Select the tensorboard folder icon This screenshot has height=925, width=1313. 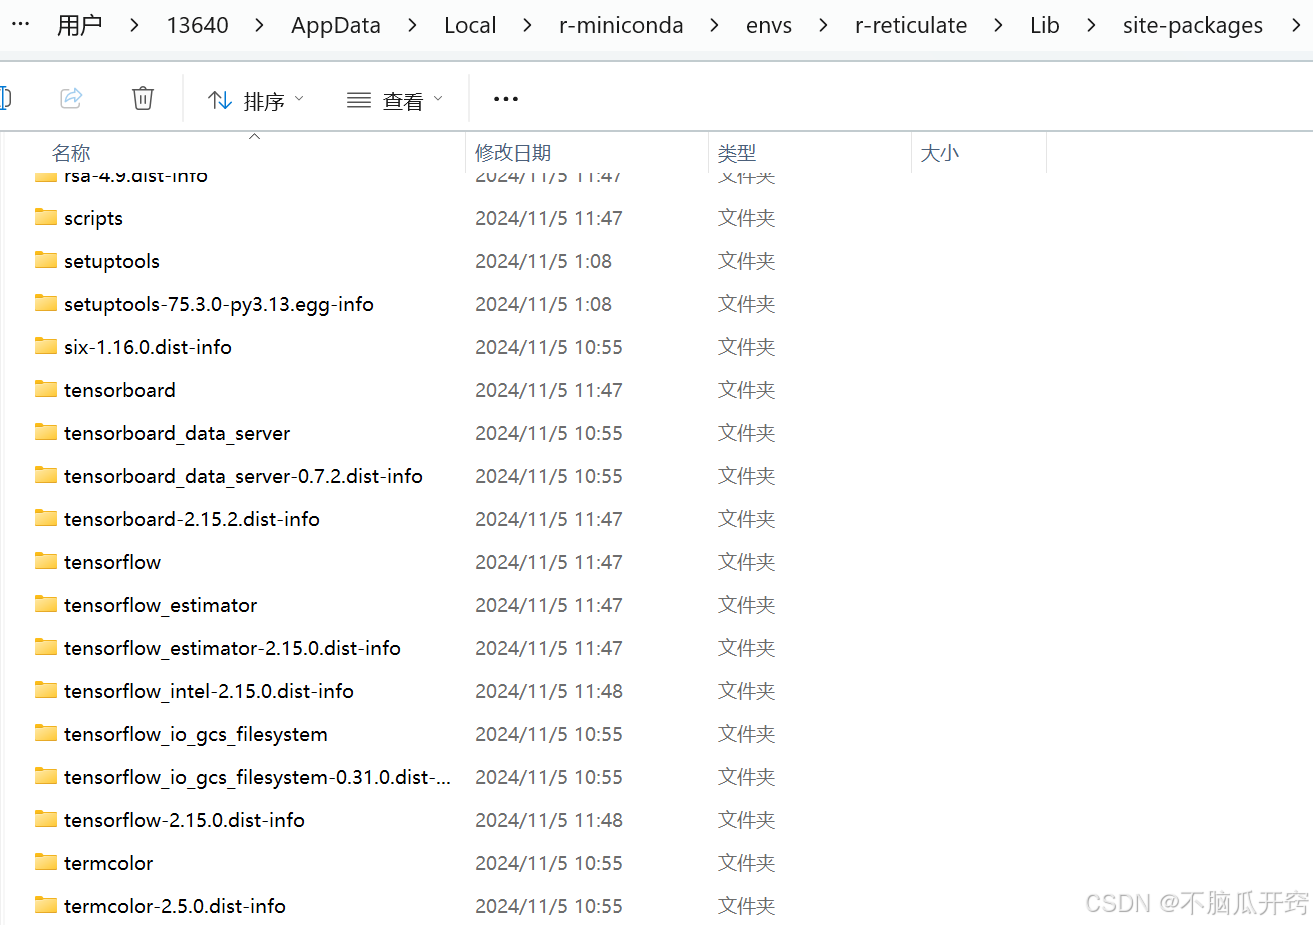46,389
